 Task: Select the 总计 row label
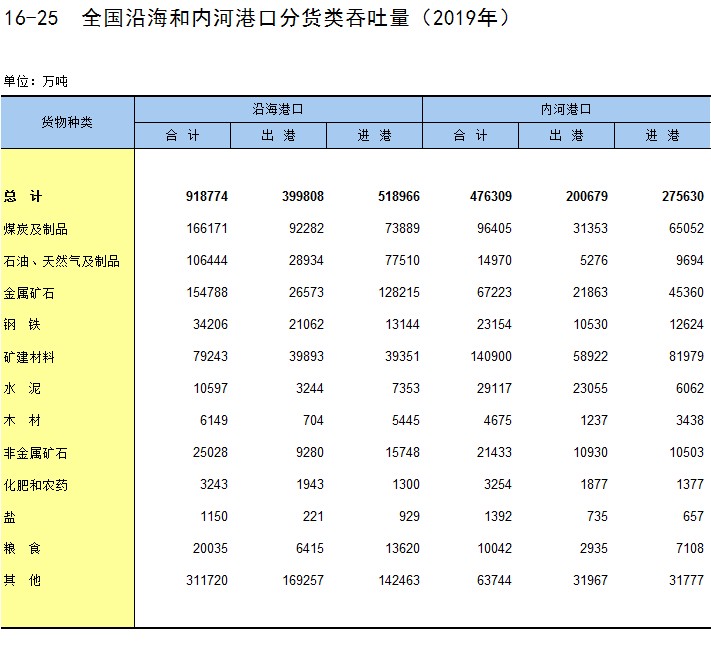click(x=23, y=196)
